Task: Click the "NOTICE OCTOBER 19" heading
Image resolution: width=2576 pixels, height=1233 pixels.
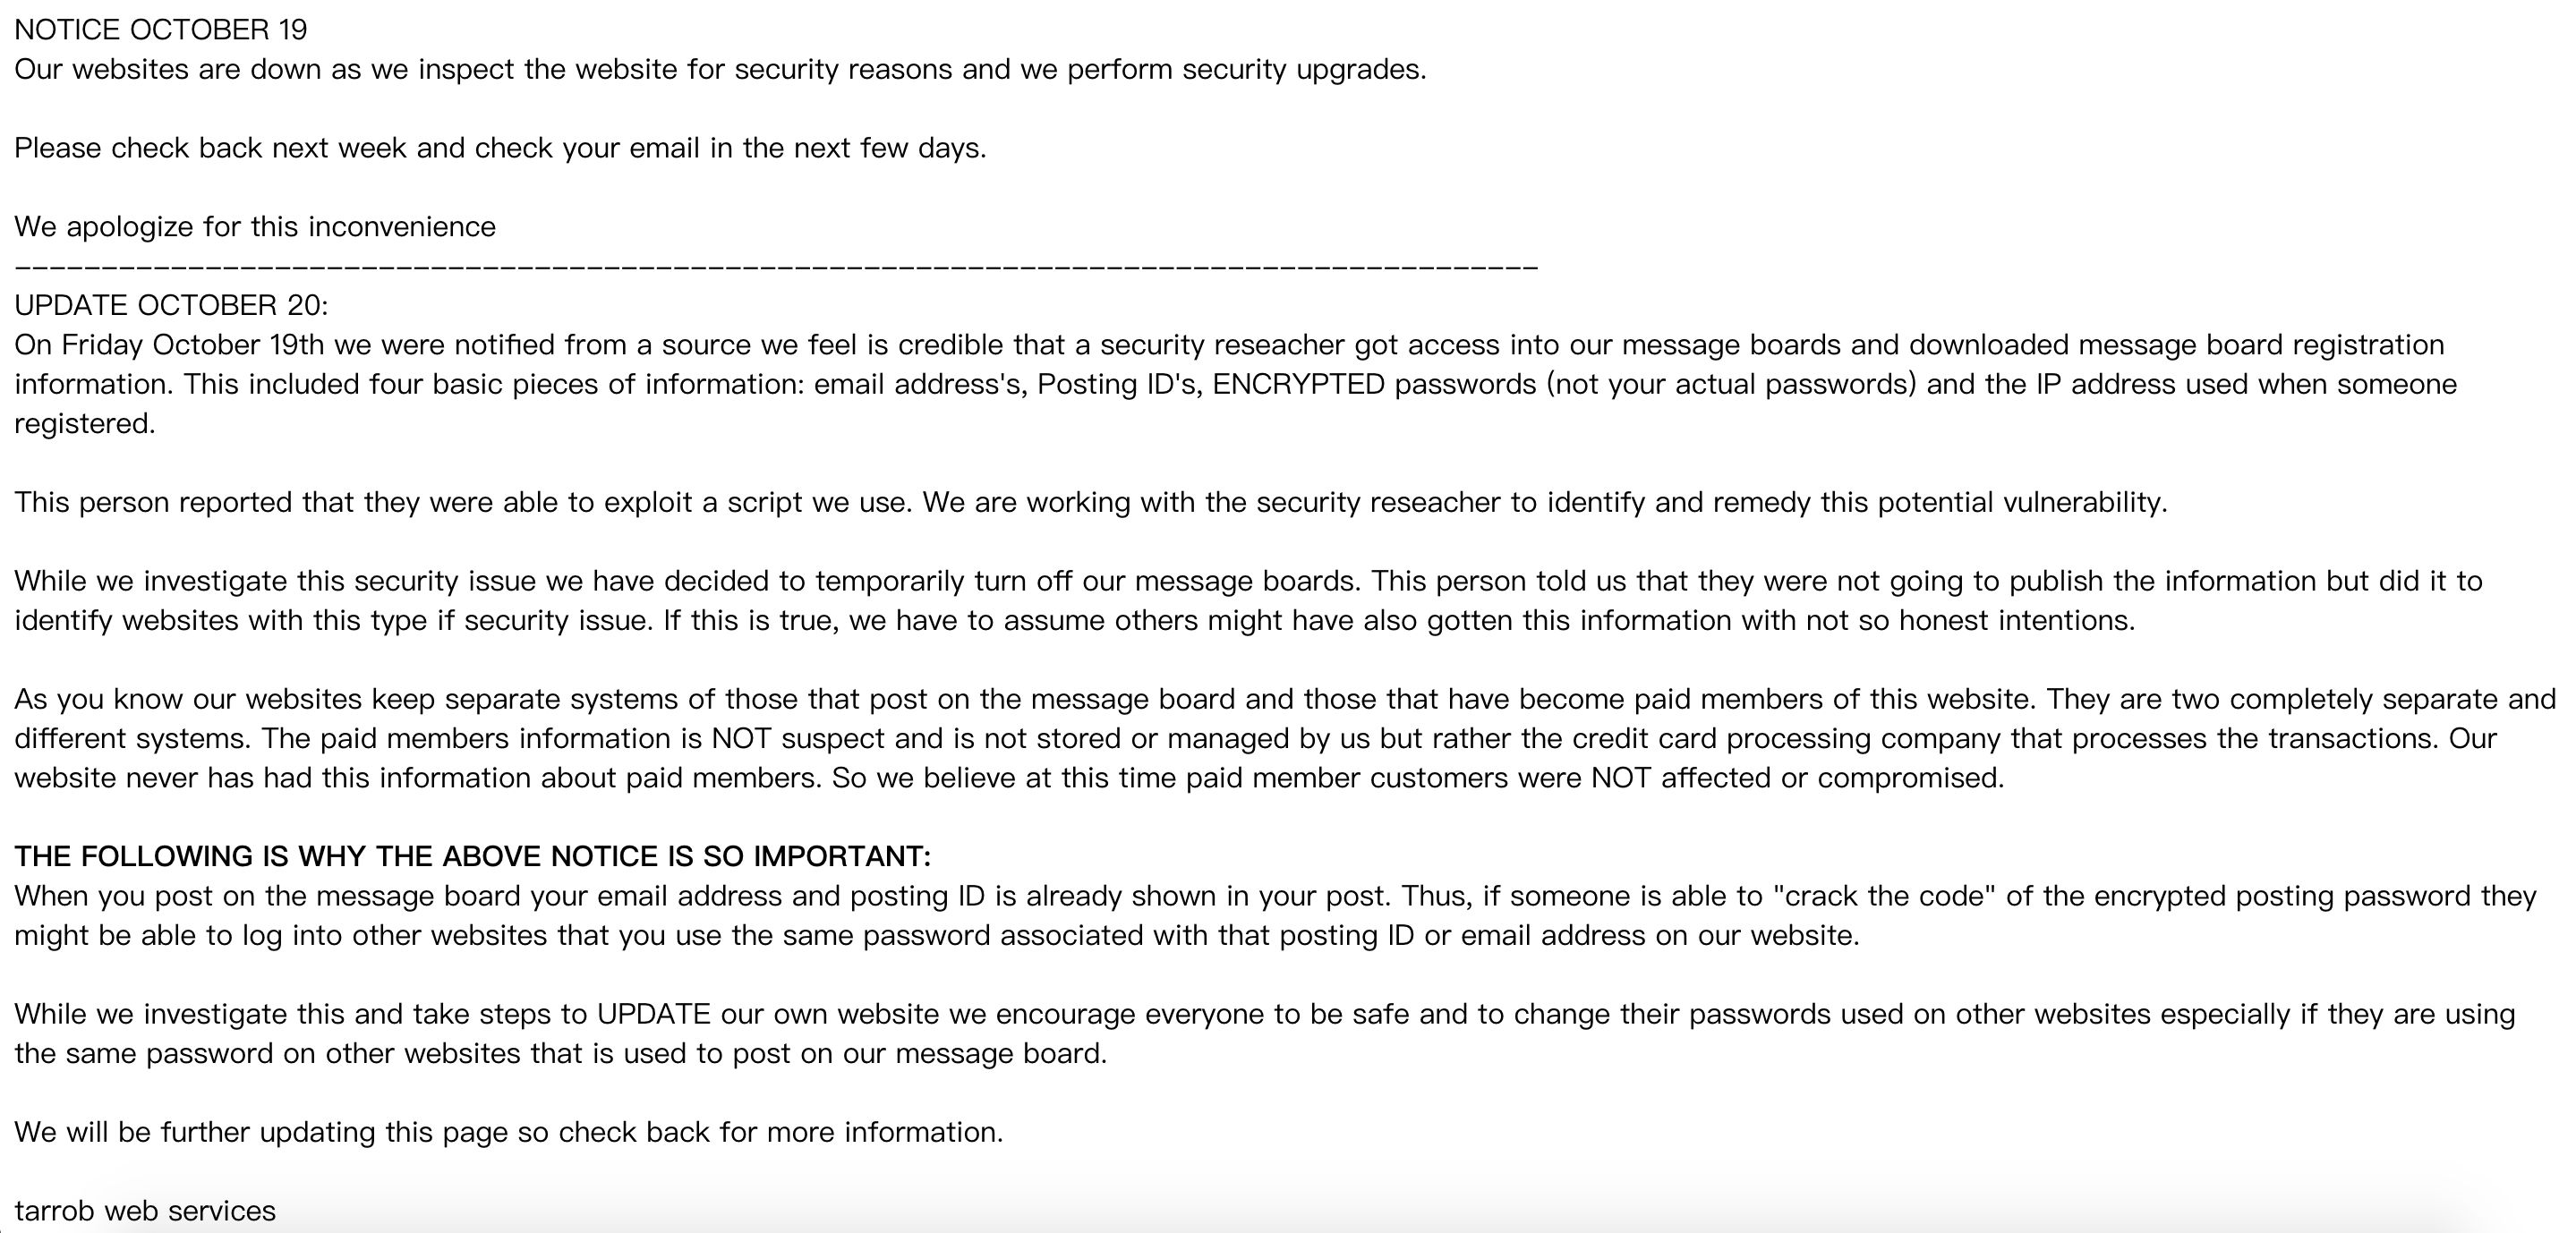Action: point(160,30)
